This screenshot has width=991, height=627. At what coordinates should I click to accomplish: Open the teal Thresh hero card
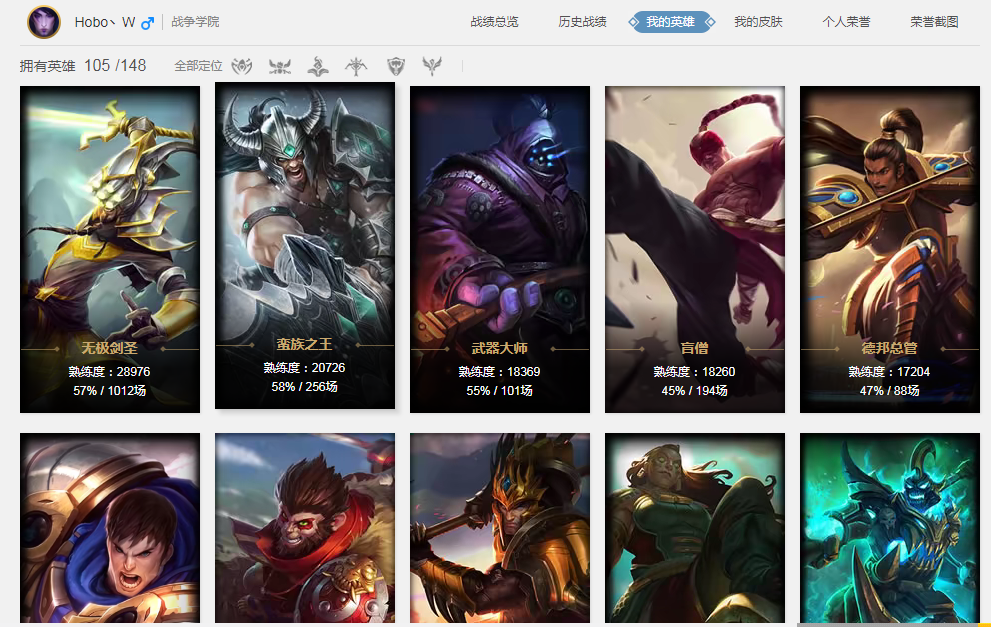[890, 528]
